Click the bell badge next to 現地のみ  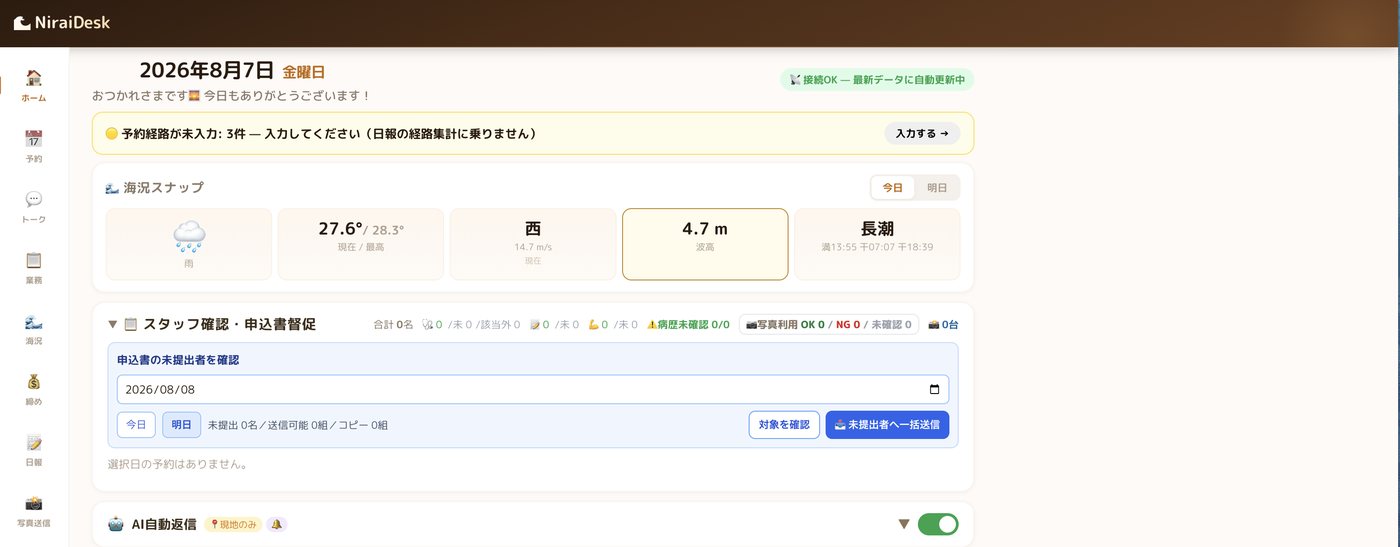(277, 524)
